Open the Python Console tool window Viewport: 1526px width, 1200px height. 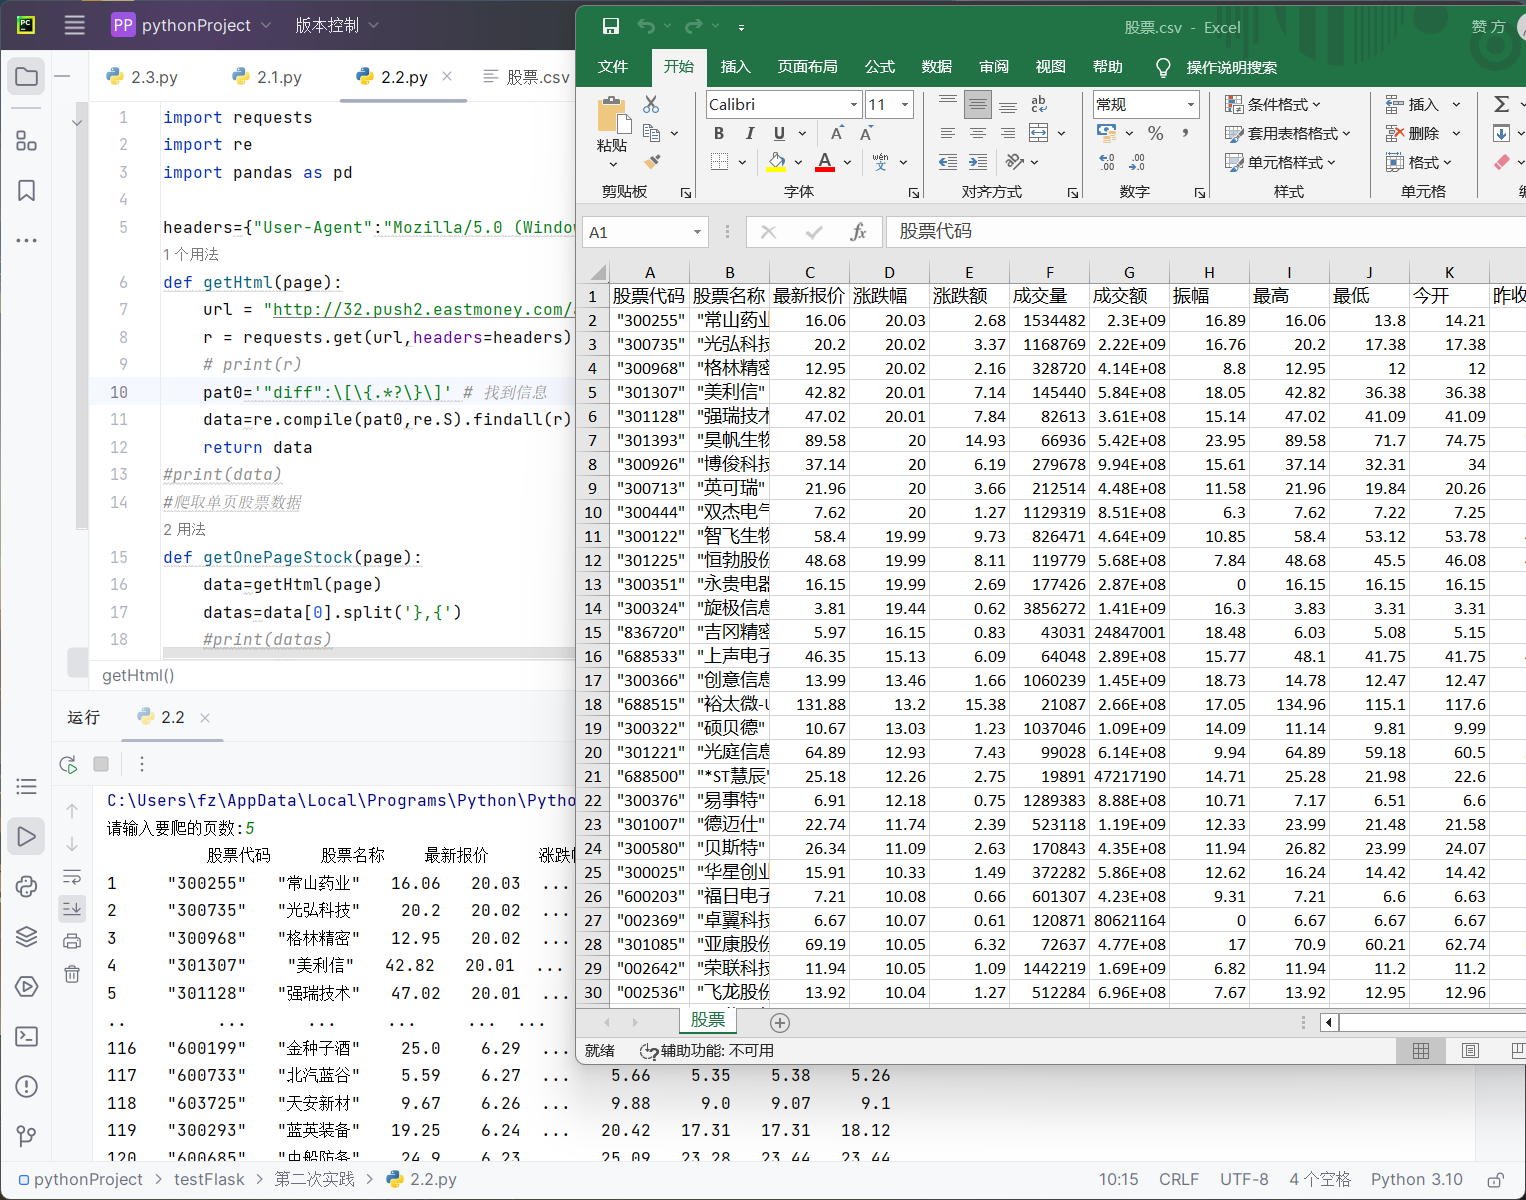pyautogui.click(x=27, y=886)
